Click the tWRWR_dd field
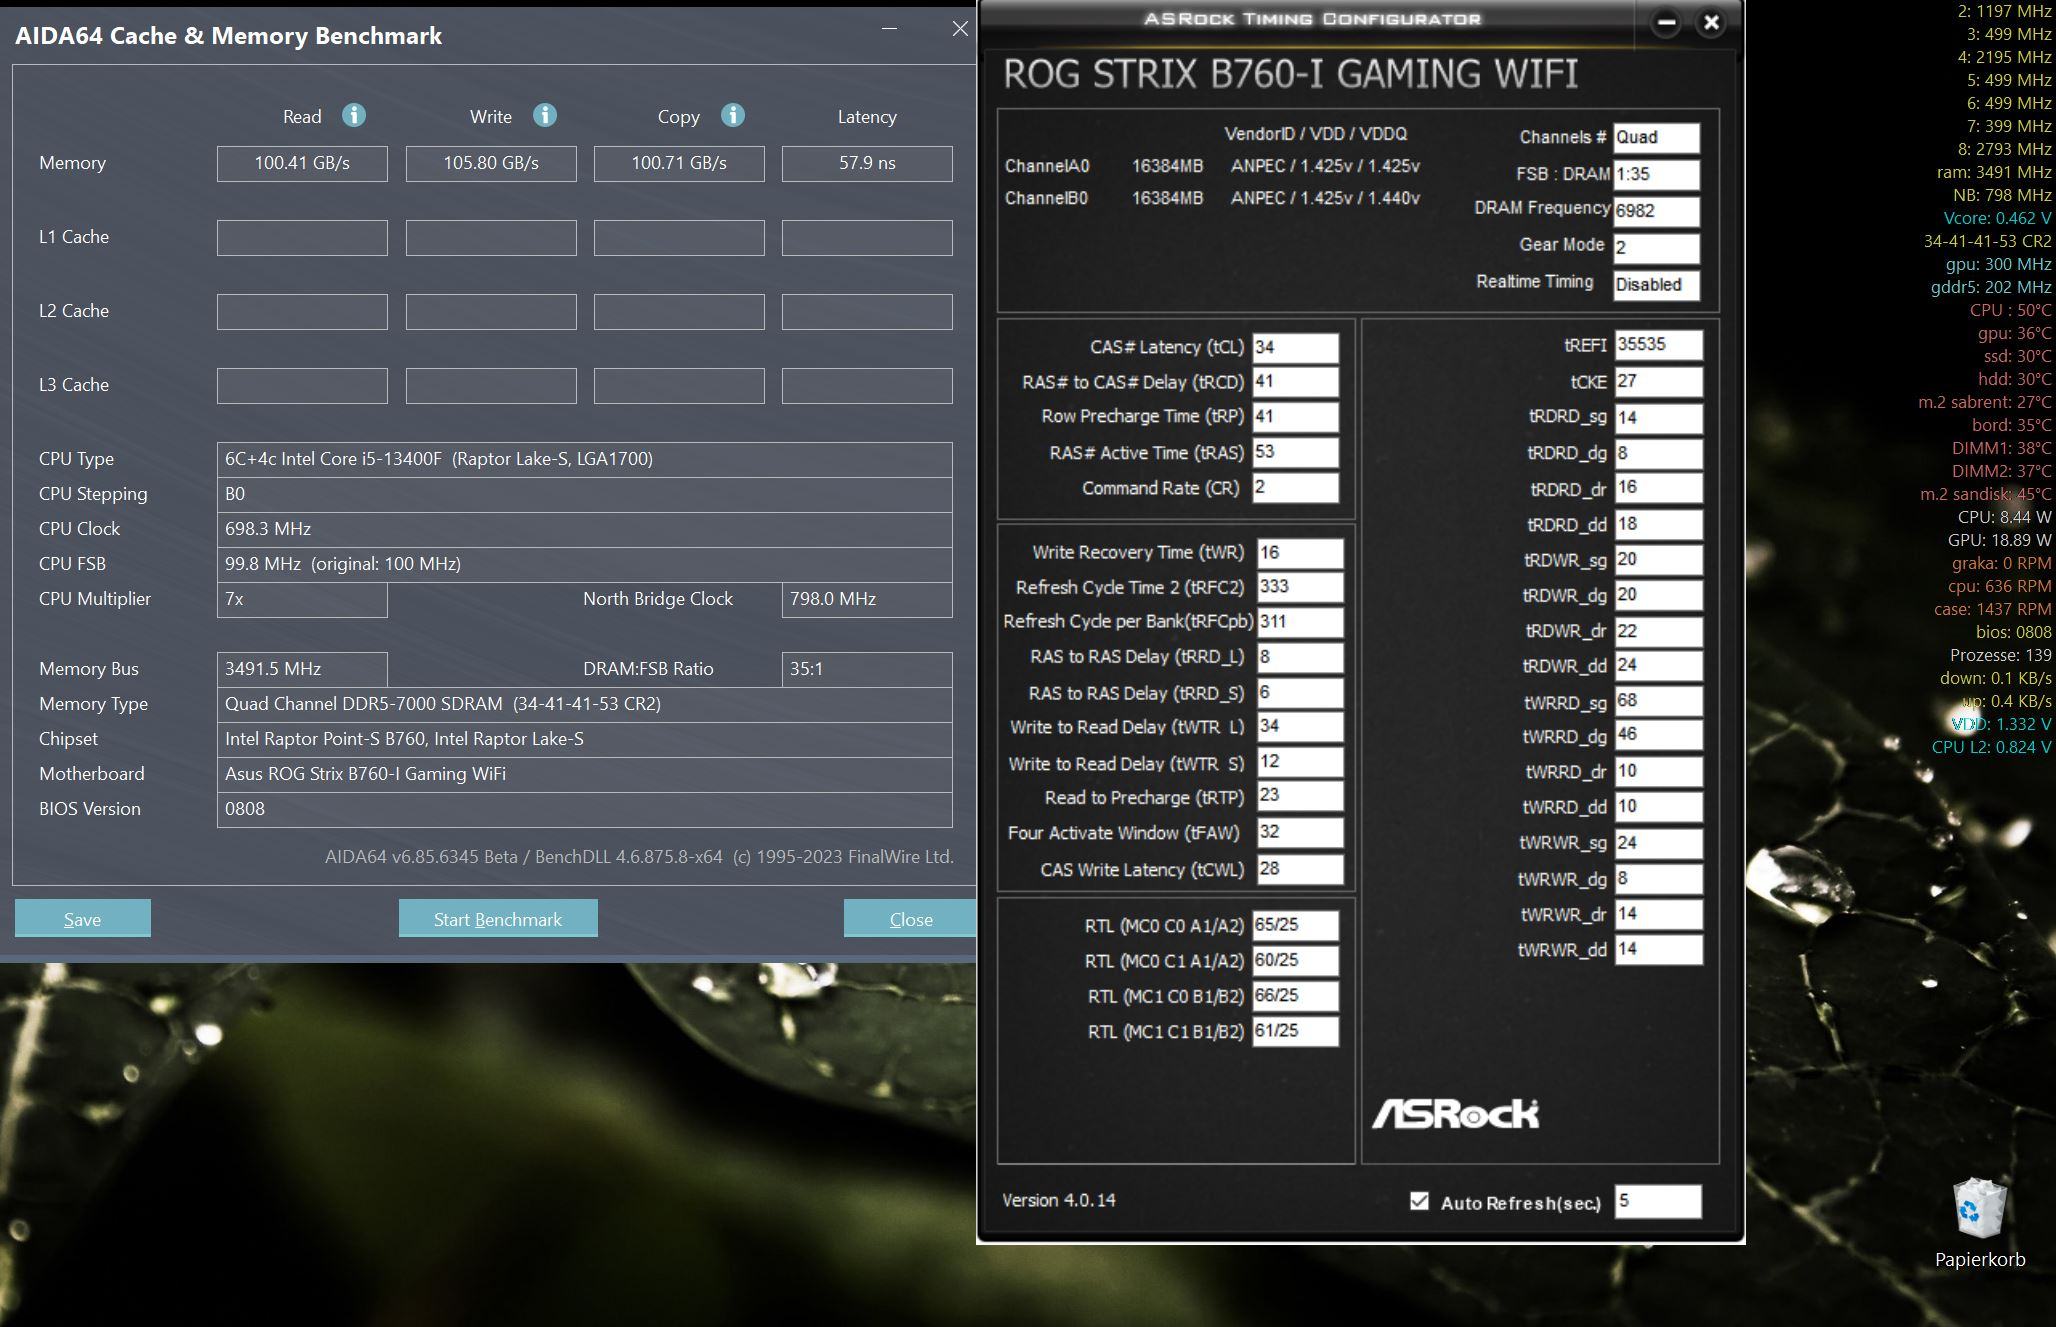The image size is (2056, 1327). click(x=1658, y=949)
